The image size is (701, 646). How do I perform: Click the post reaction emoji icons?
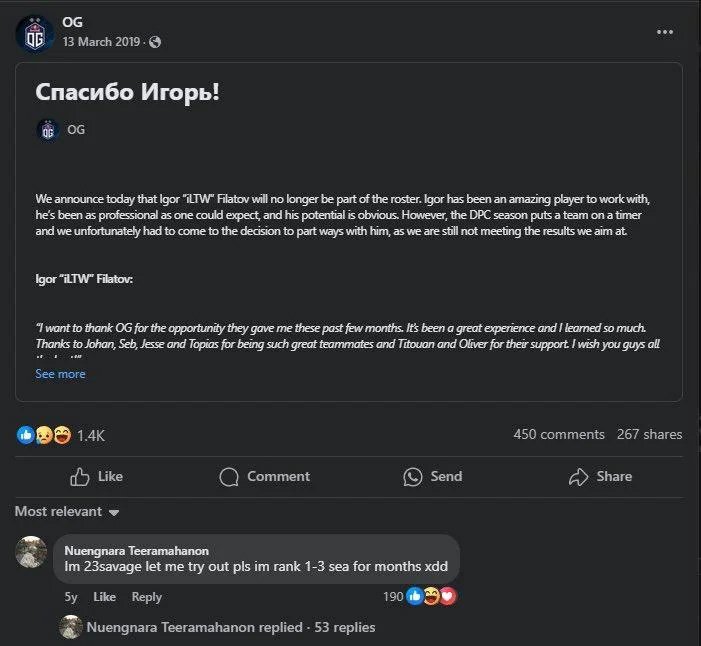coord(44,435)
